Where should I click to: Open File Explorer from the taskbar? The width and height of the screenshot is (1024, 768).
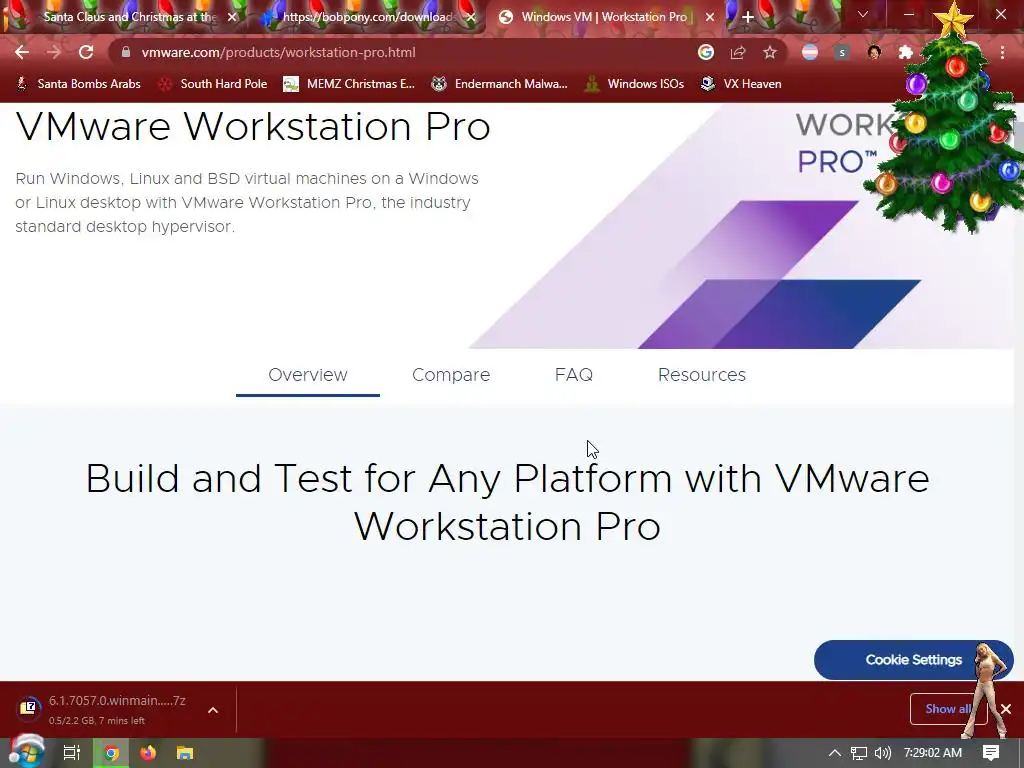185,753
